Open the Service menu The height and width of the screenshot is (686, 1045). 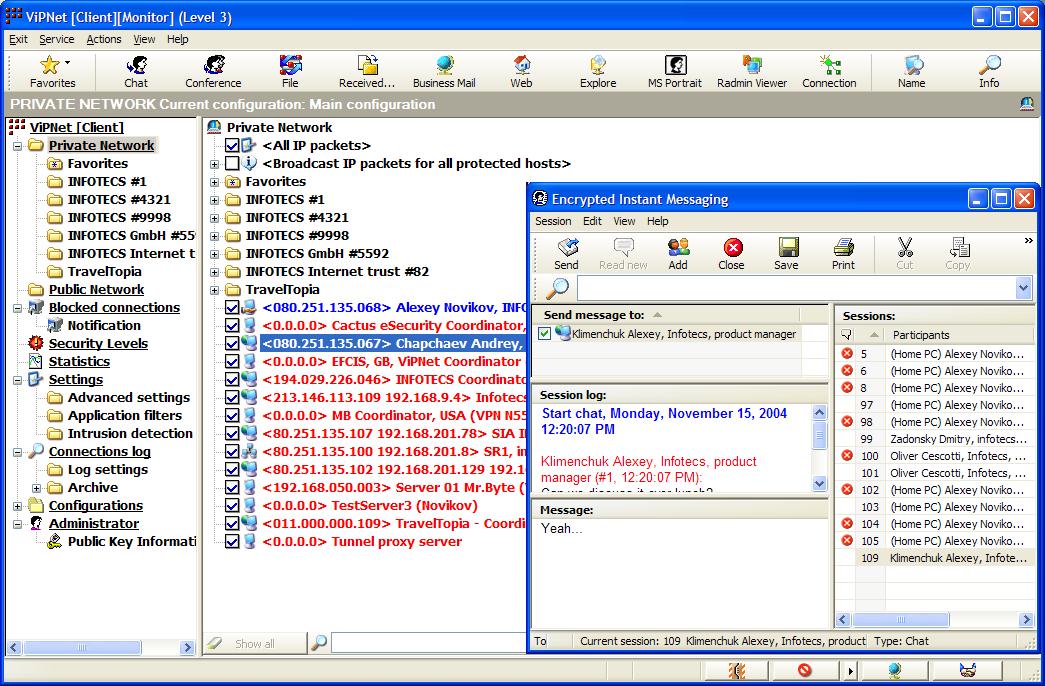click(57, 39)
